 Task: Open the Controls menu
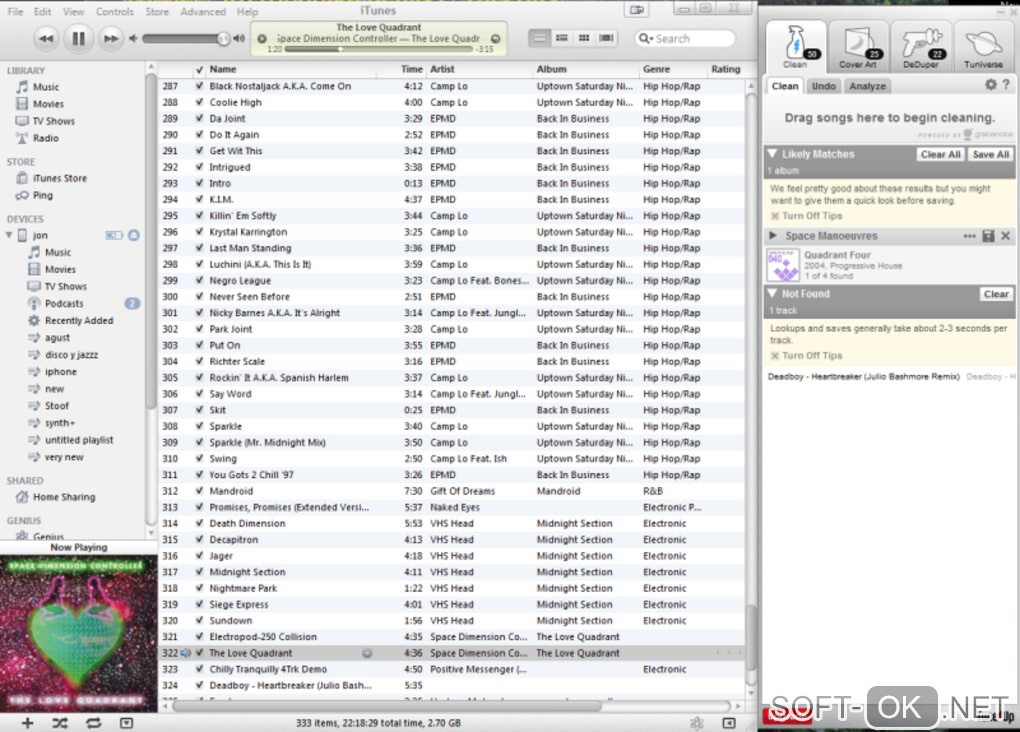click(114, 11)
